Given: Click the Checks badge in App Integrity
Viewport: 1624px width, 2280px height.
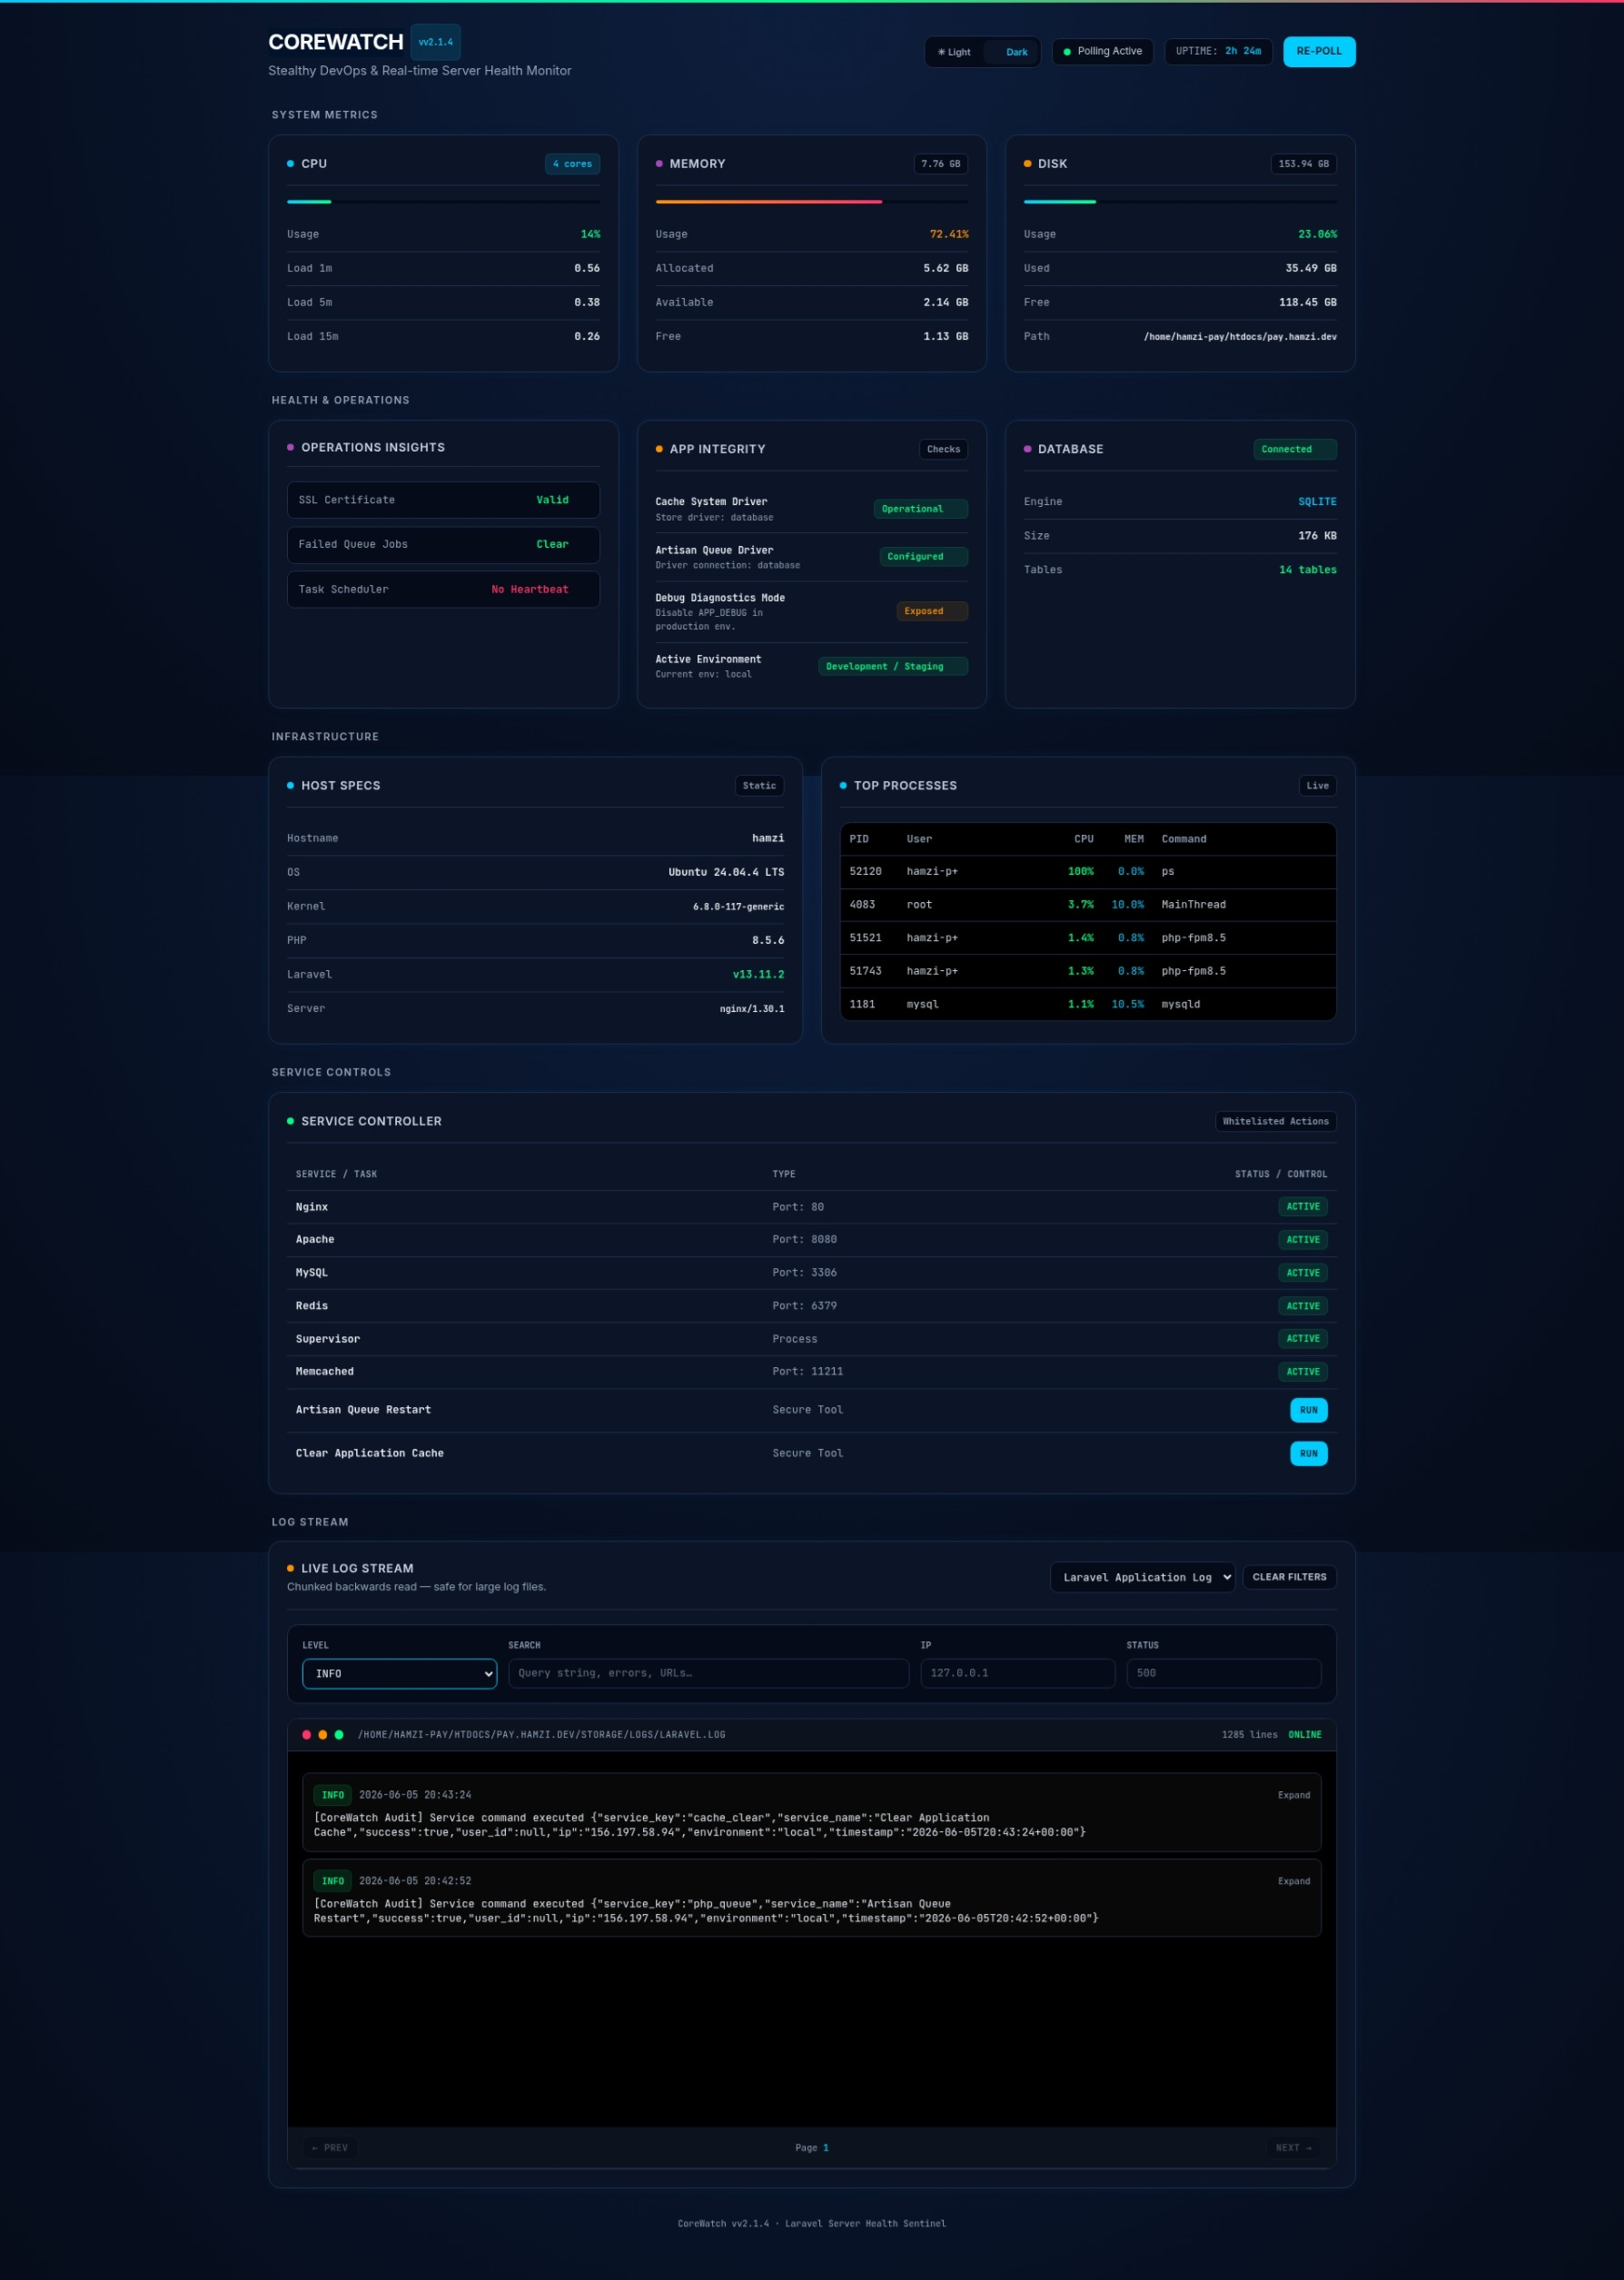Looking at the screenshot, I should pyautogui.click(x=943, y=449).
